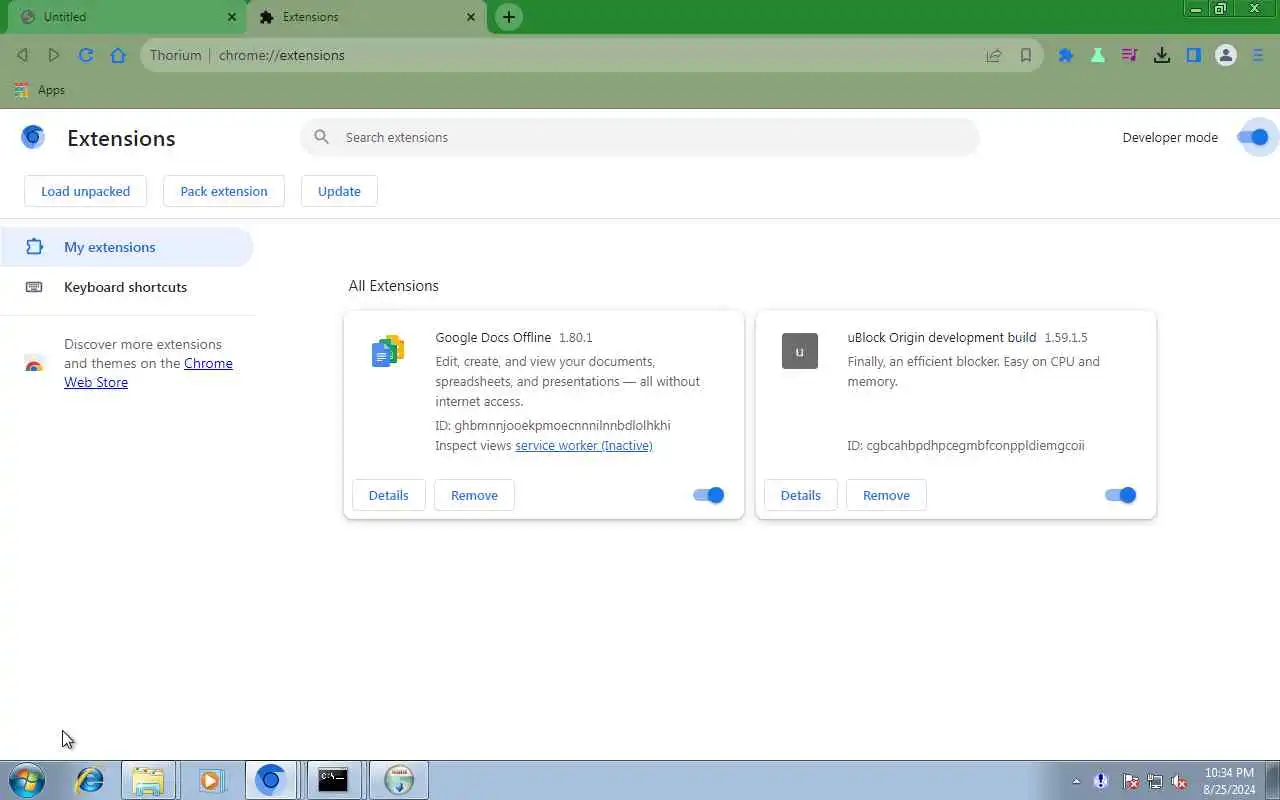Click the Pack extension button

pos(224,191)
